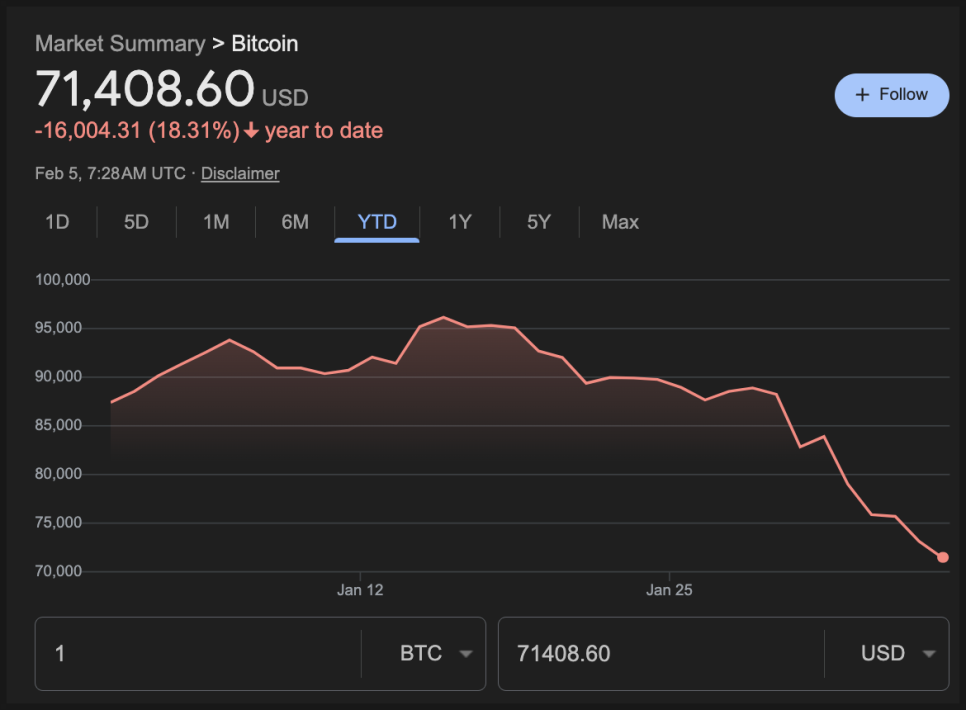Screen dimensions: 966x710
Task: View the 1Y price history
Action: pyautogui.click(x=459, y=222)
